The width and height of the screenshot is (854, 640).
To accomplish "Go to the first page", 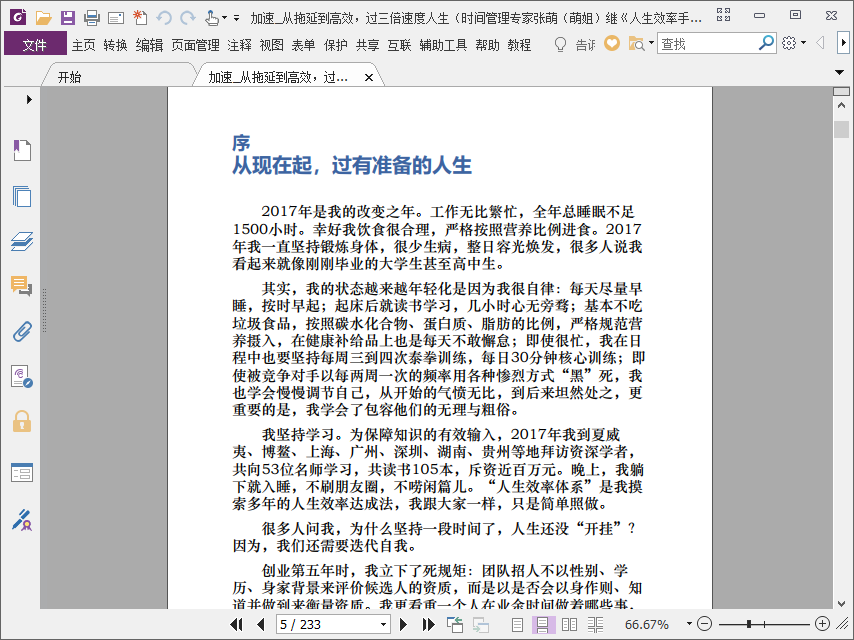I will coord(236,624).
